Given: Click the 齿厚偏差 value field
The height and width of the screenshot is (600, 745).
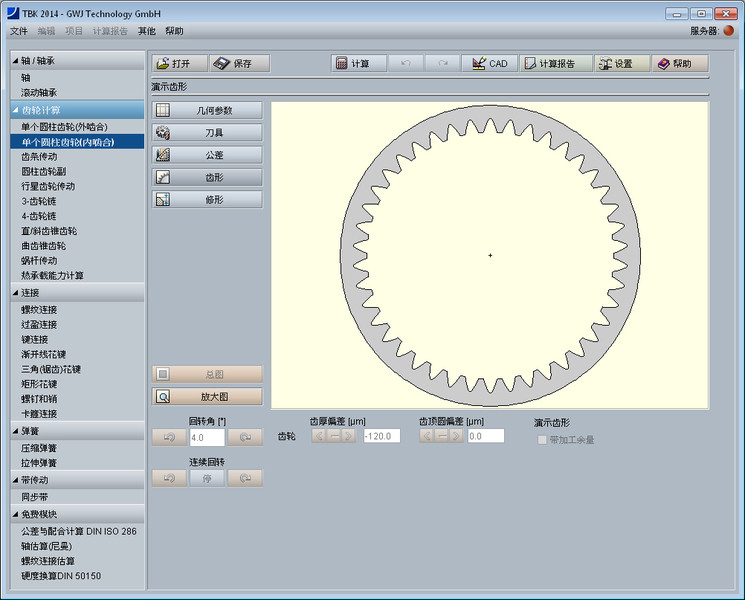Looking at the screenshot, I should tap(381, 436).
